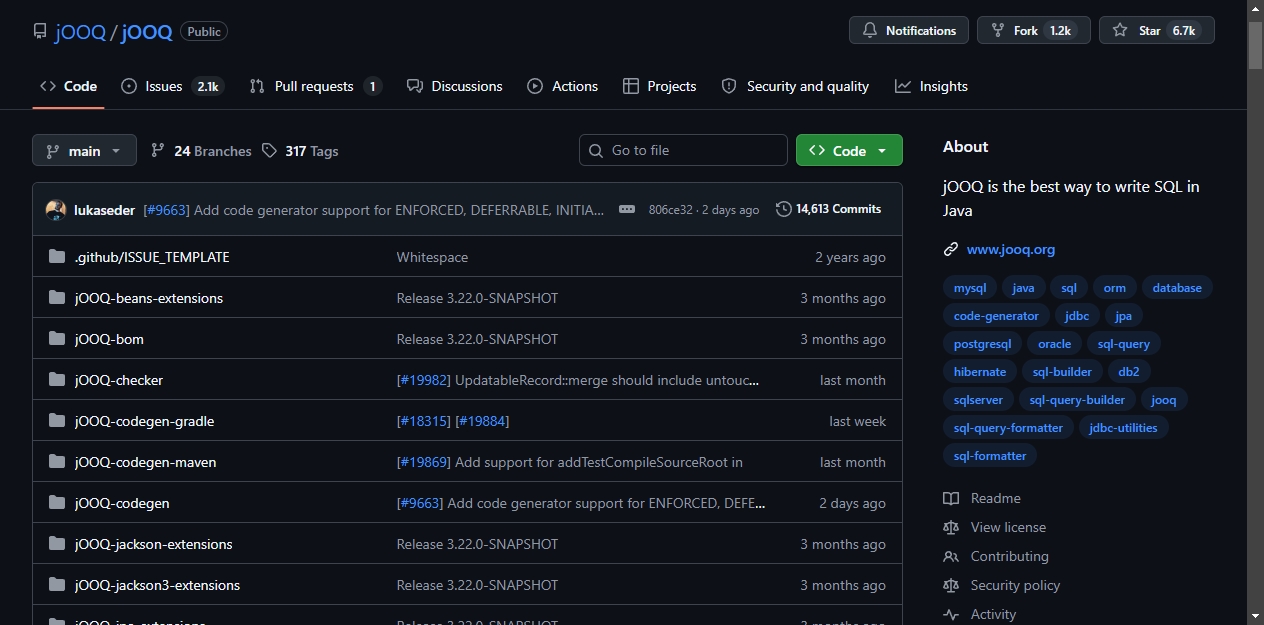1264x625 pixels.
Task: Open commit hash 806ce32 link
Action: (x=670, y=210)
